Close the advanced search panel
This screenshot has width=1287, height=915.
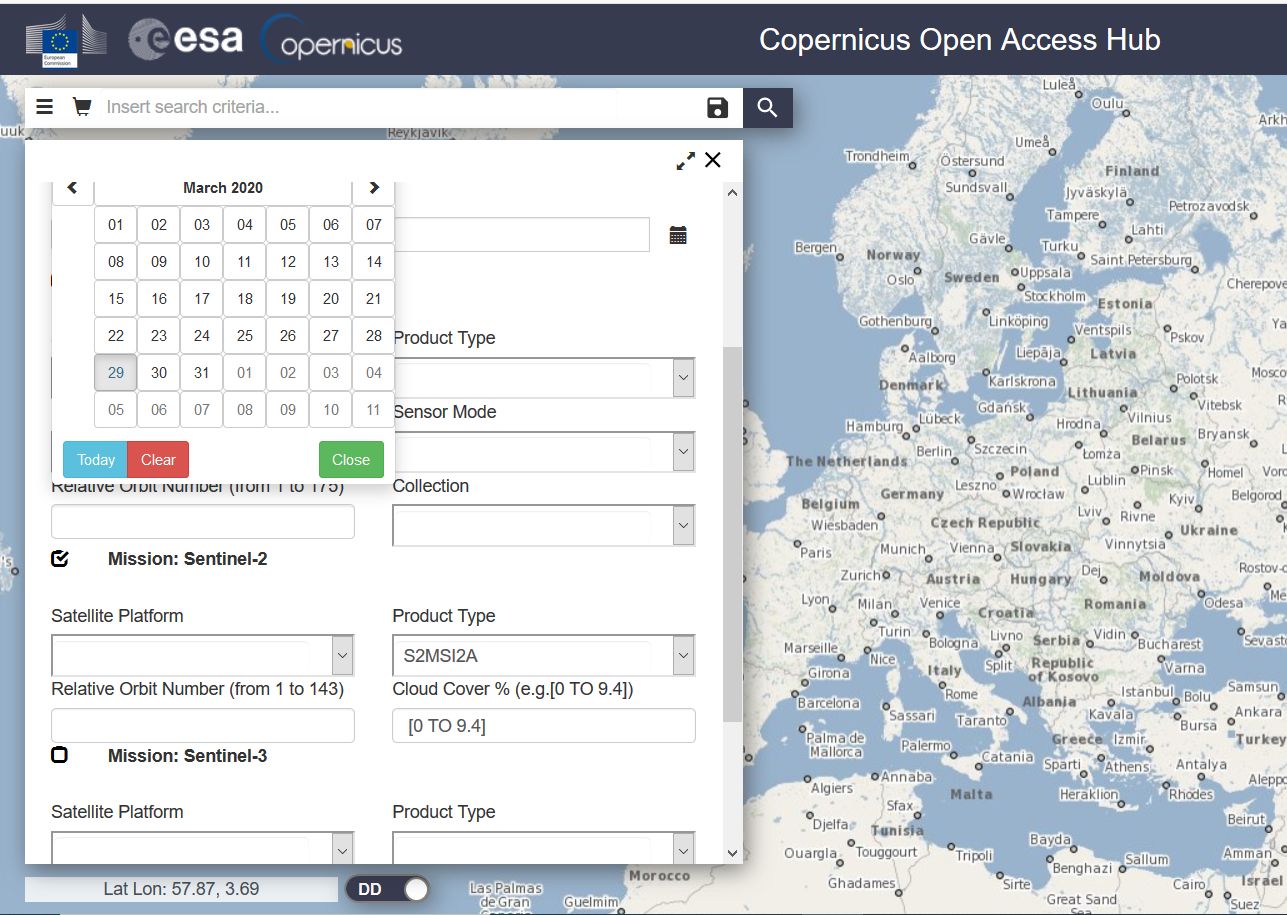[713, 160]
